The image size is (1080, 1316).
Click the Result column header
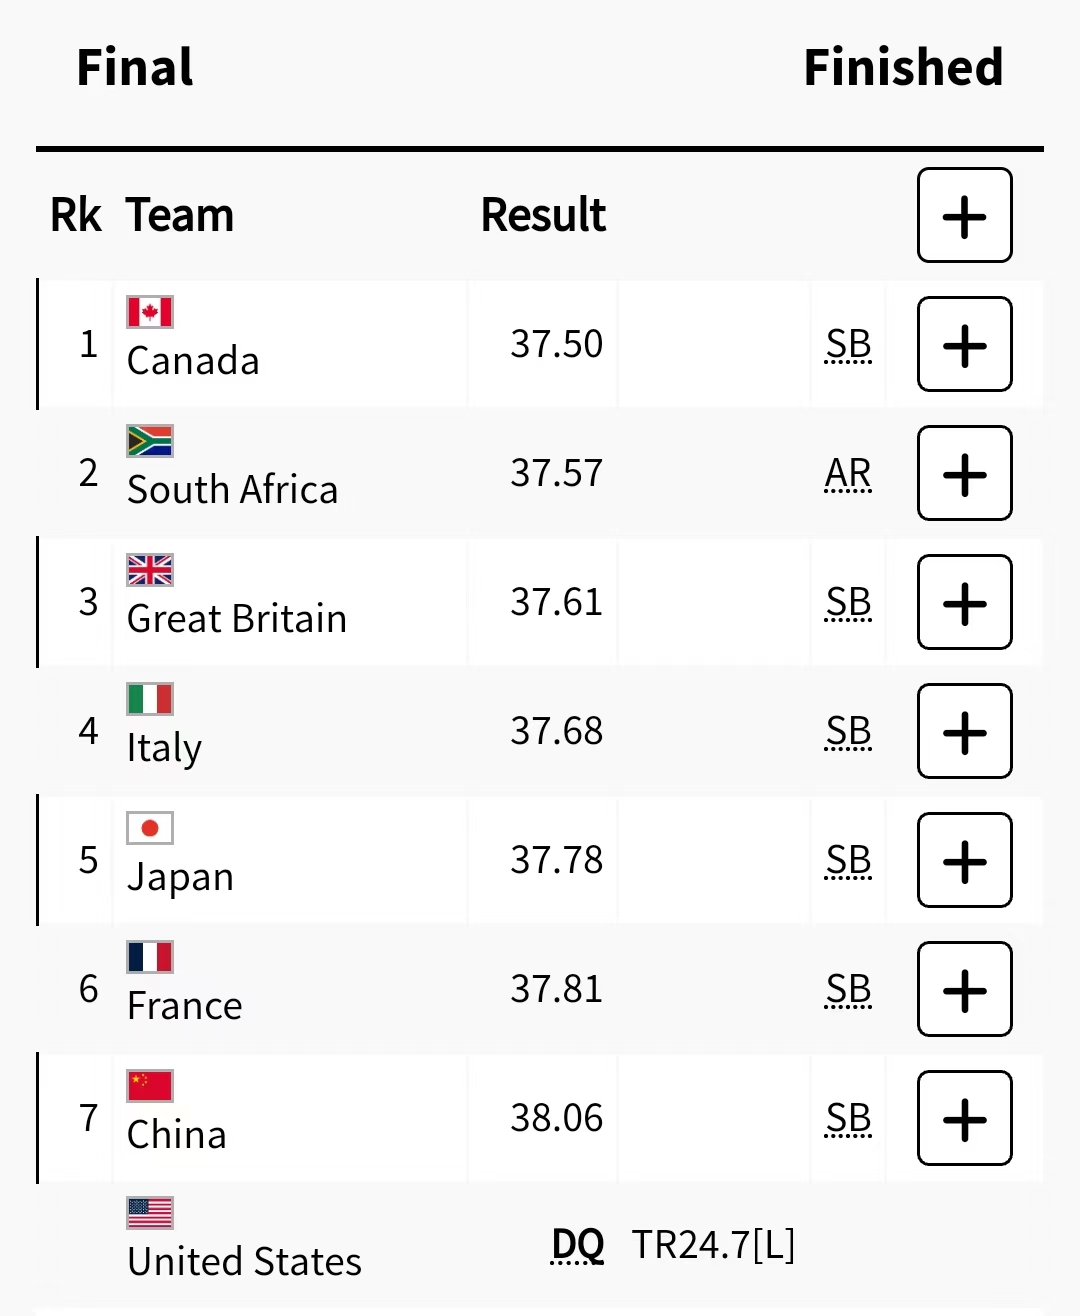pyautogui.click(x=543, y=215)
